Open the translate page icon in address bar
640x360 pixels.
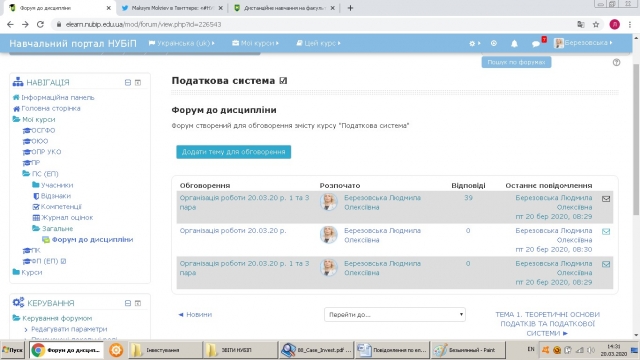pos(581,24)
